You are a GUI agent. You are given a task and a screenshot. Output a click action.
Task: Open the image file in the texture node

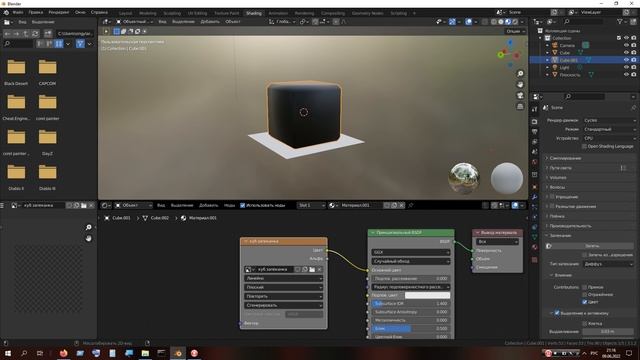(x=312, y=269)
